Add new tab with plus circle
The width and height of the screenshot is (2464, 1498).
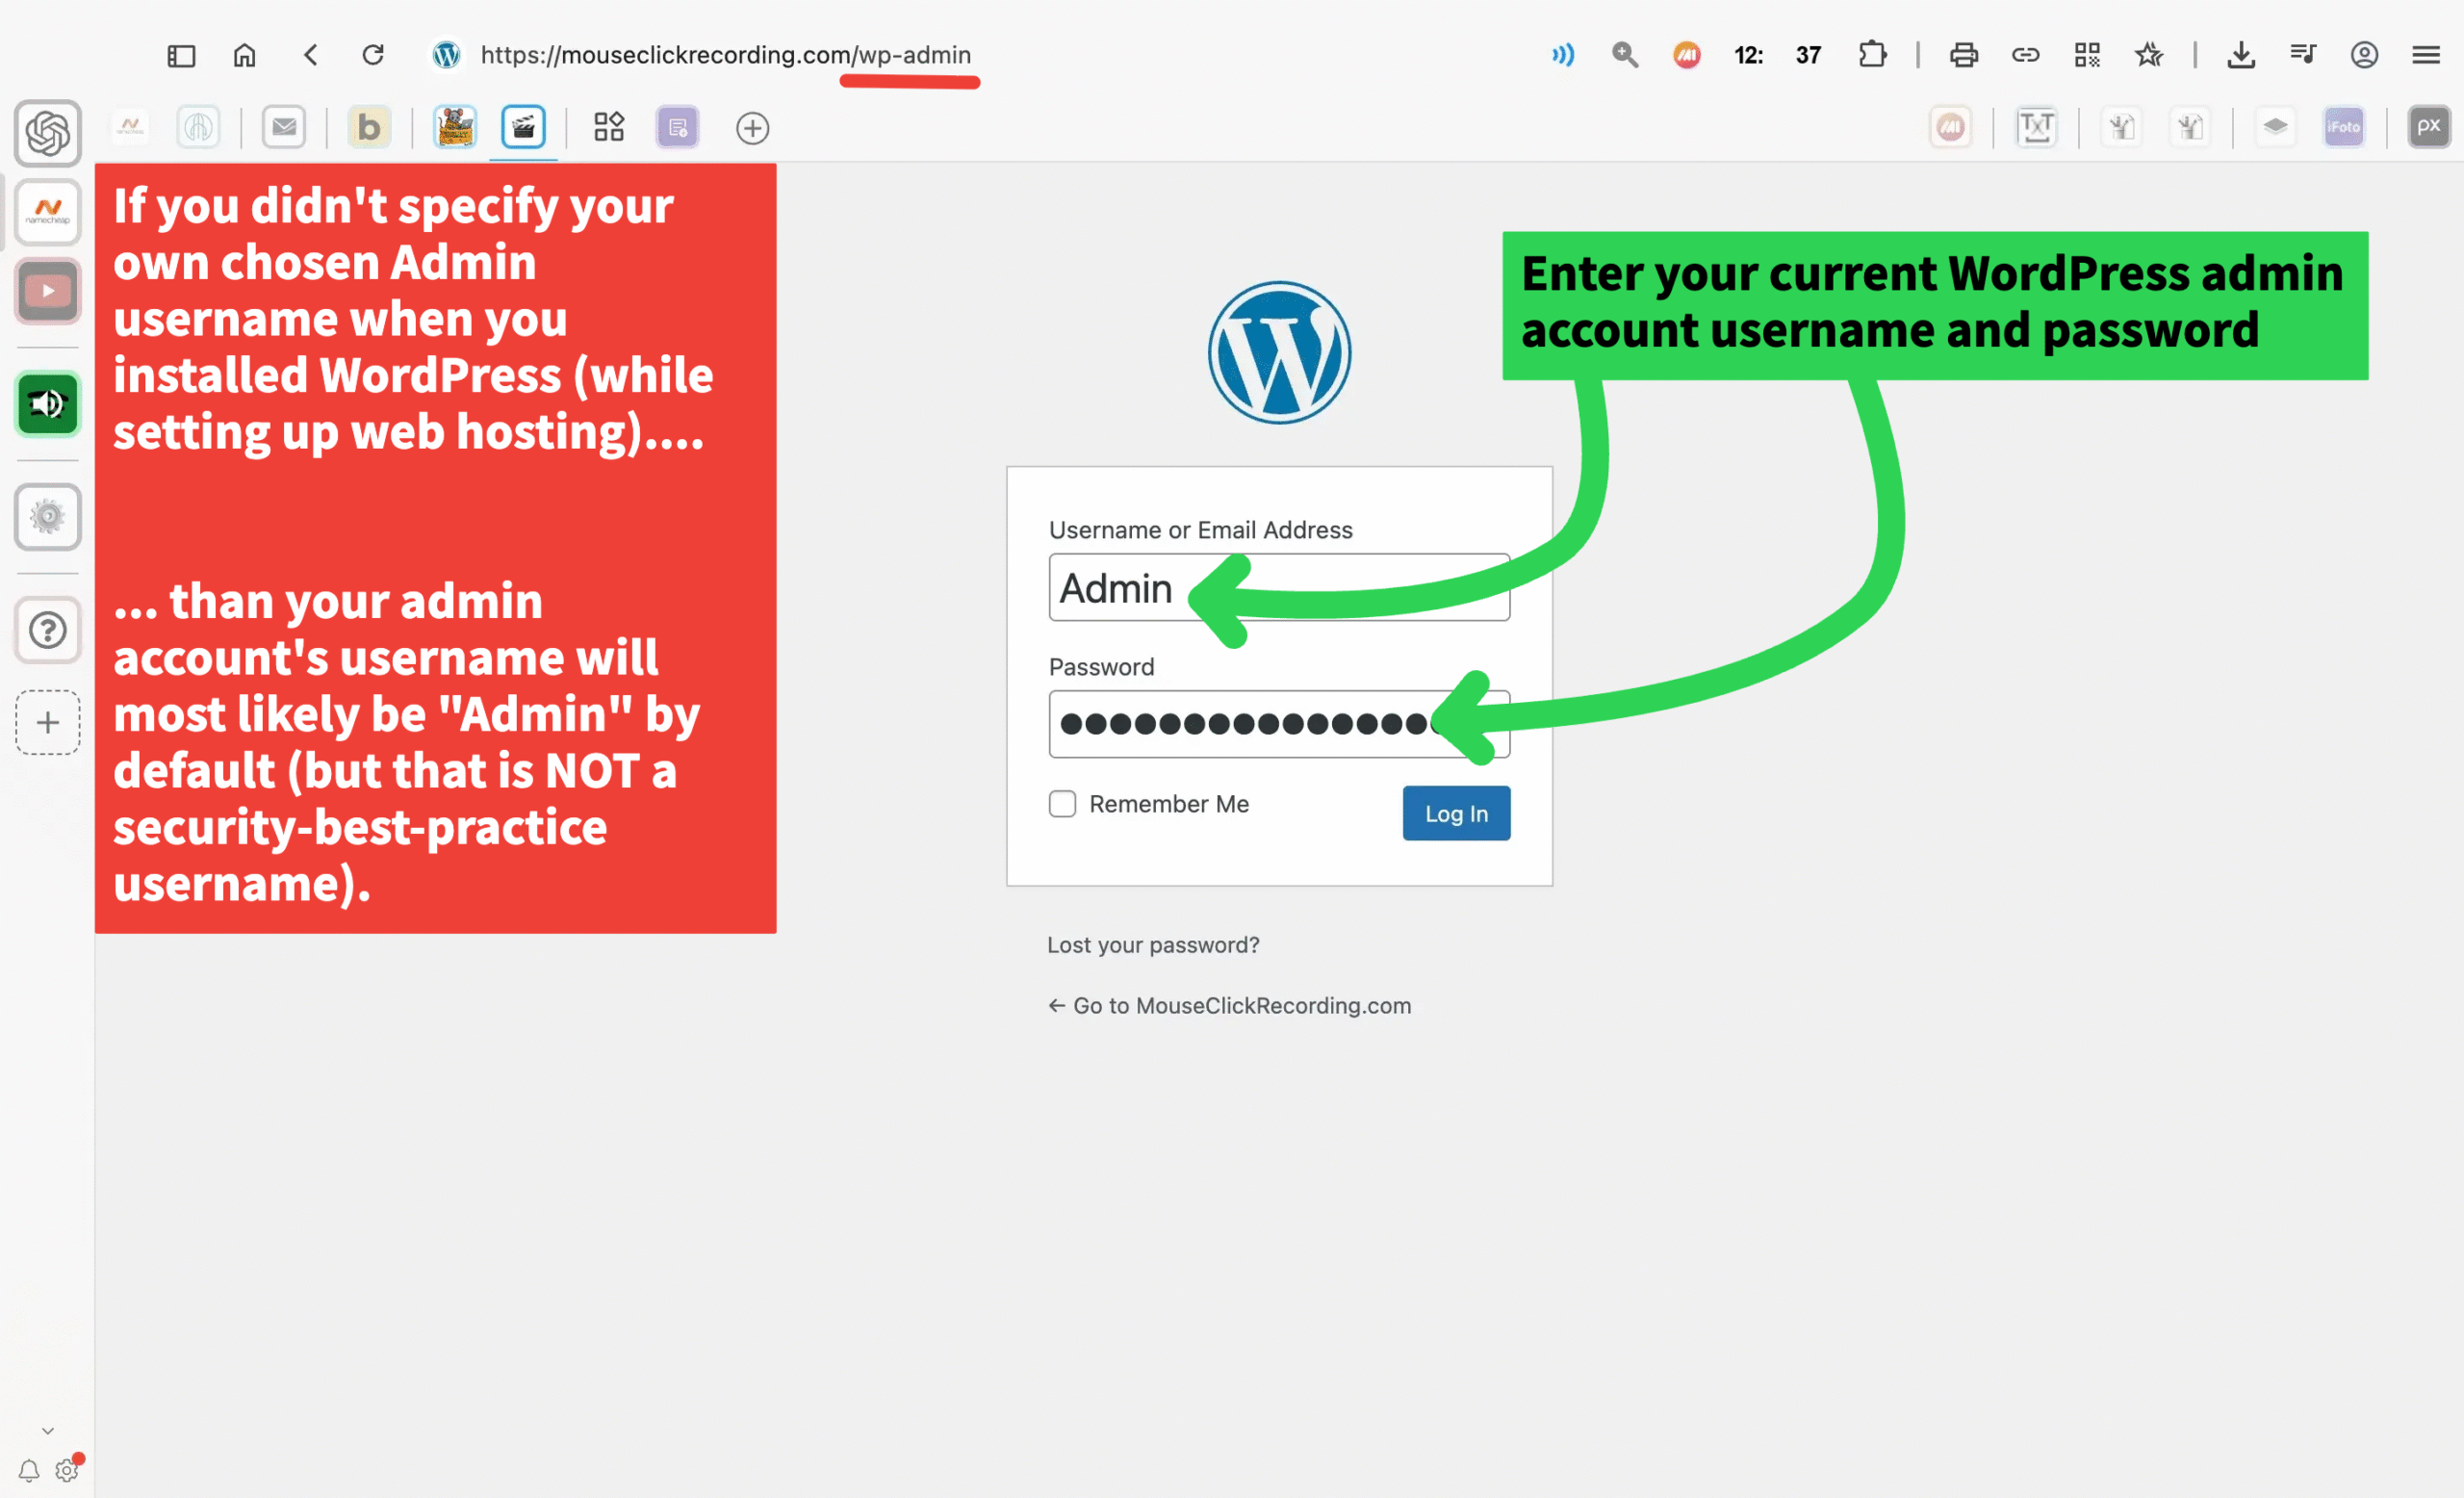752,128
